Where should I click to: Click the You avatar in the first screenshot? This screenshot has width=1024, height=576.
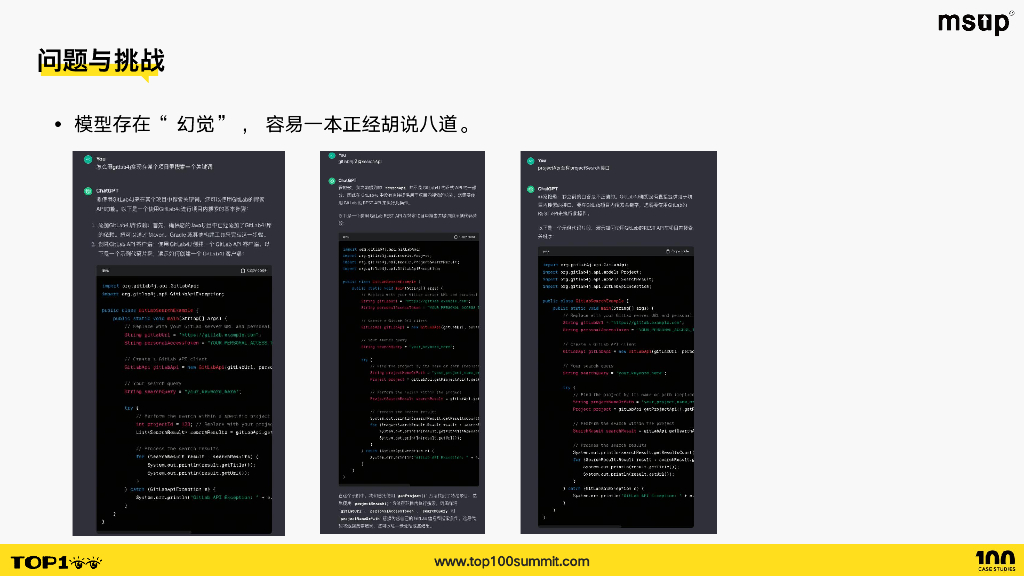point(88,159)
